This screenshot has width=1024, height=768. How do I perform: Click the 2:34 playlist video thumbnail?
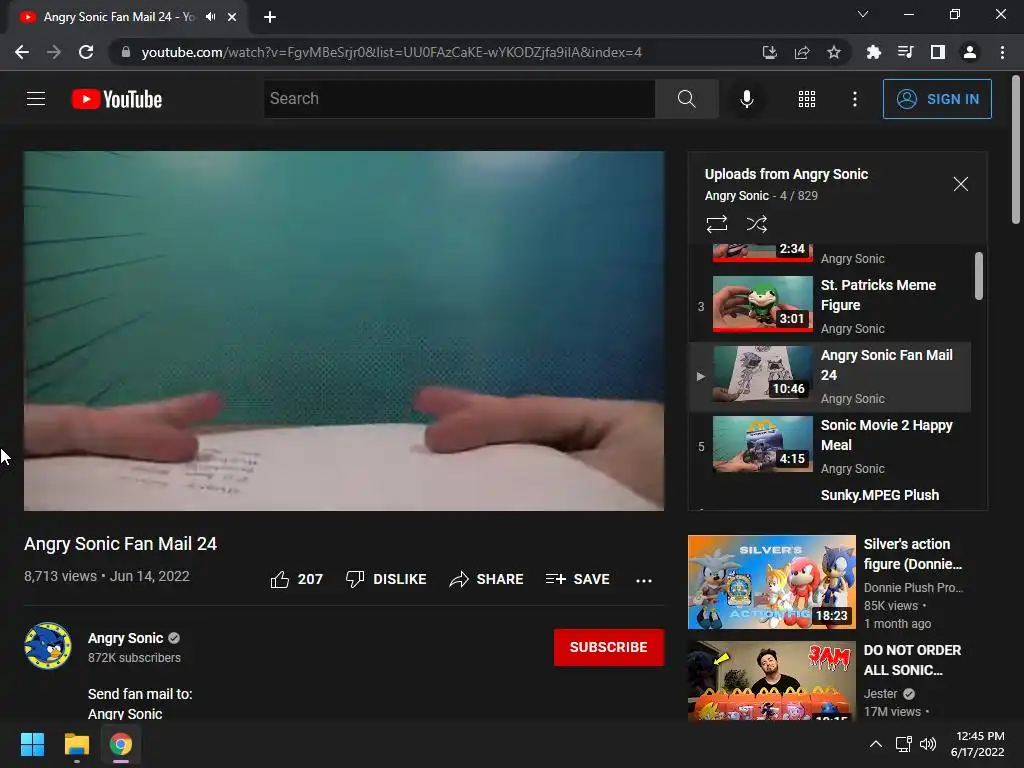click(762, 253)
